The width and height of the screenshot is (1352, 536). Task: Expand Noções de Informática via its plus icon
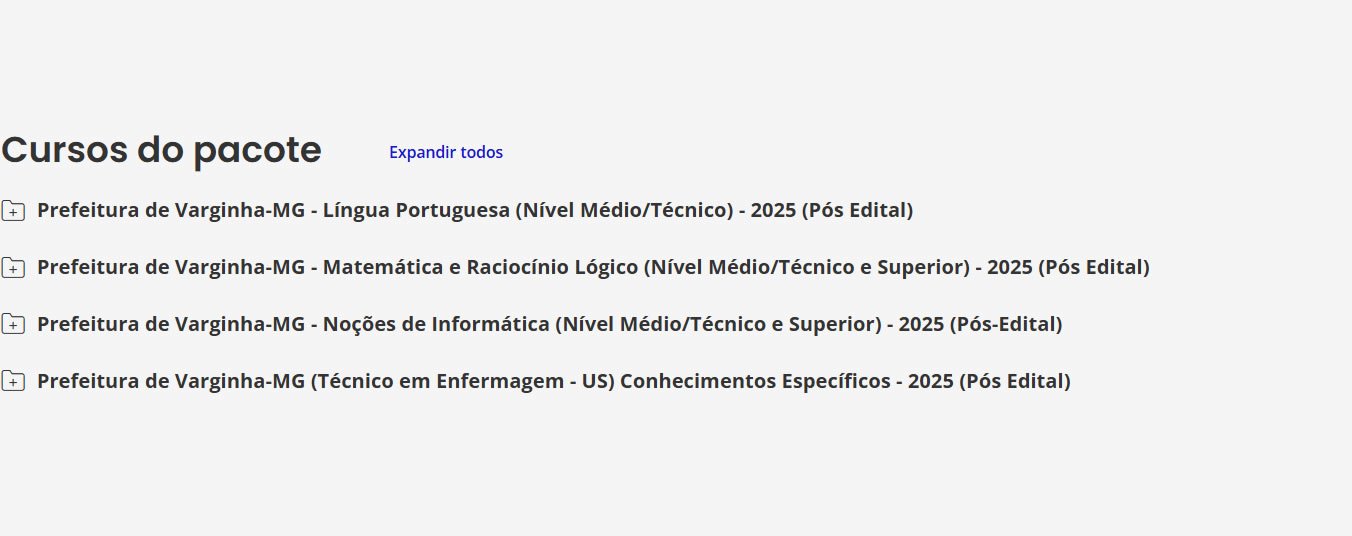[x=13, y=325]
